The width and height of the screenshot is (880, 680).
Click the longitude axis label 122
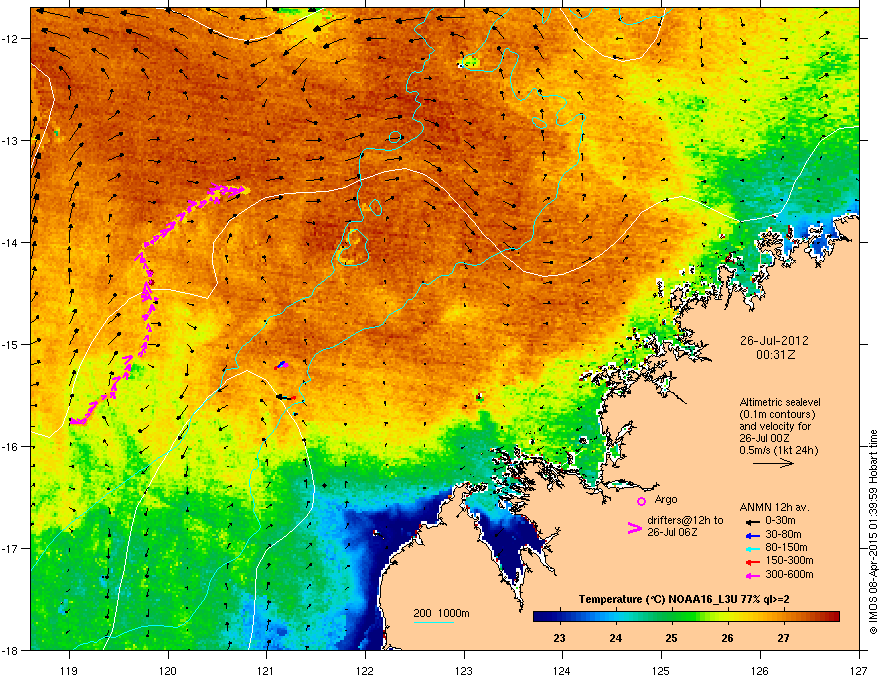365,671
